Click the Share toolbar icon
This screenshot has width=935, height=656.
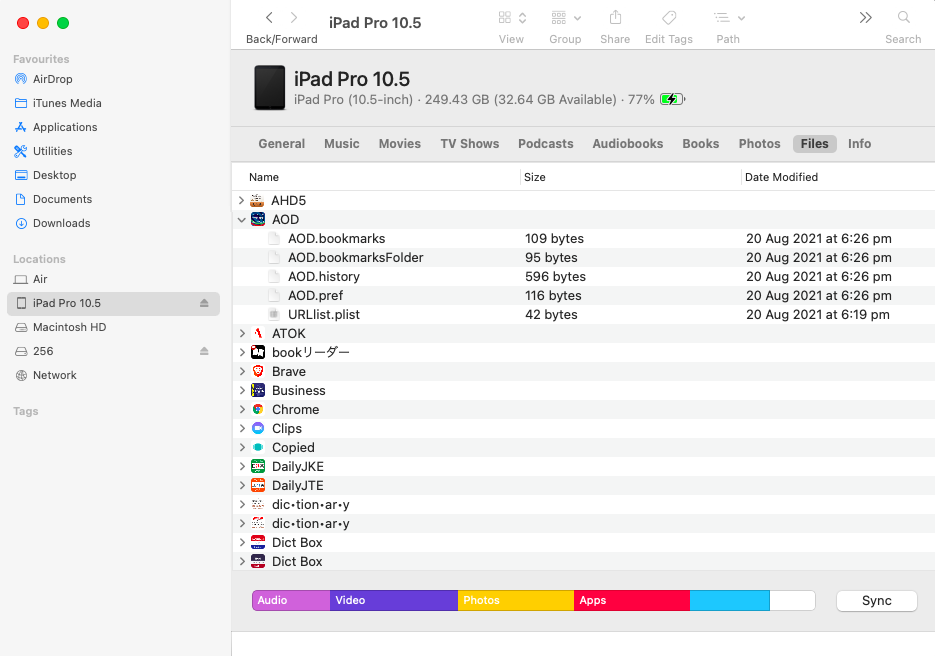tap(615, 18)
